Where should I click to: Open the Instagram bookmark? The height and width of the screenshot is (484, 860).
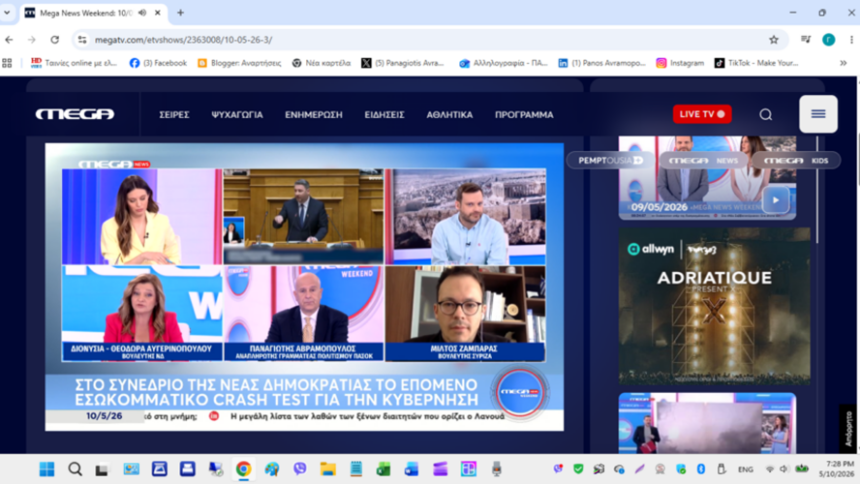[x=680, y=63]
